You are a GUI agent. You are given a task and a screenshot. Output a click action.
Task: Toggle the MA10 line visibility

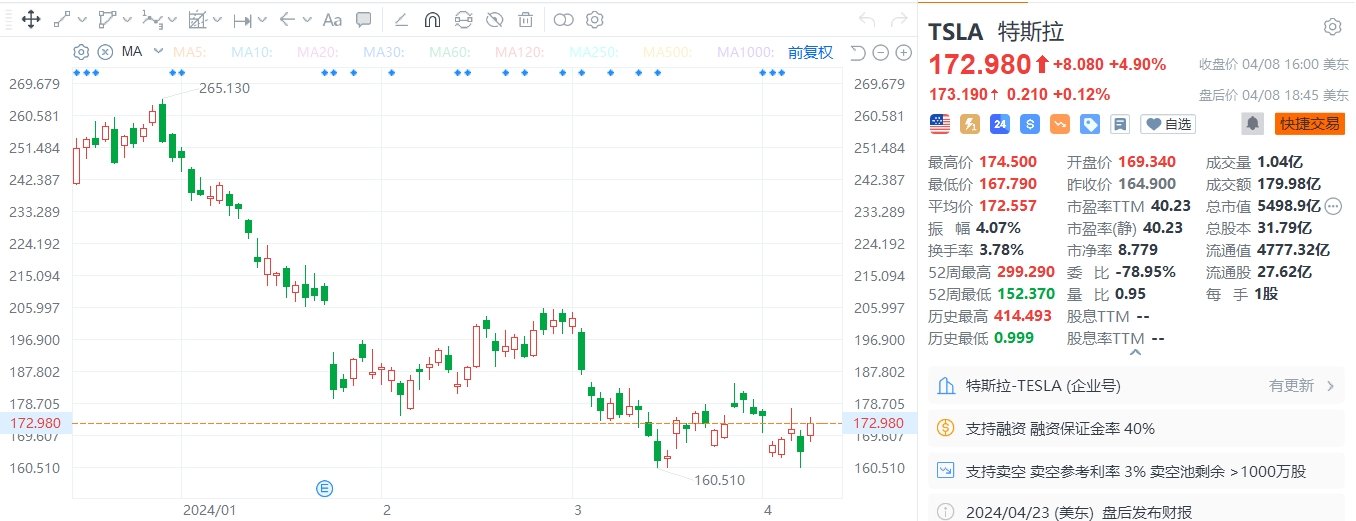[253, 52]
